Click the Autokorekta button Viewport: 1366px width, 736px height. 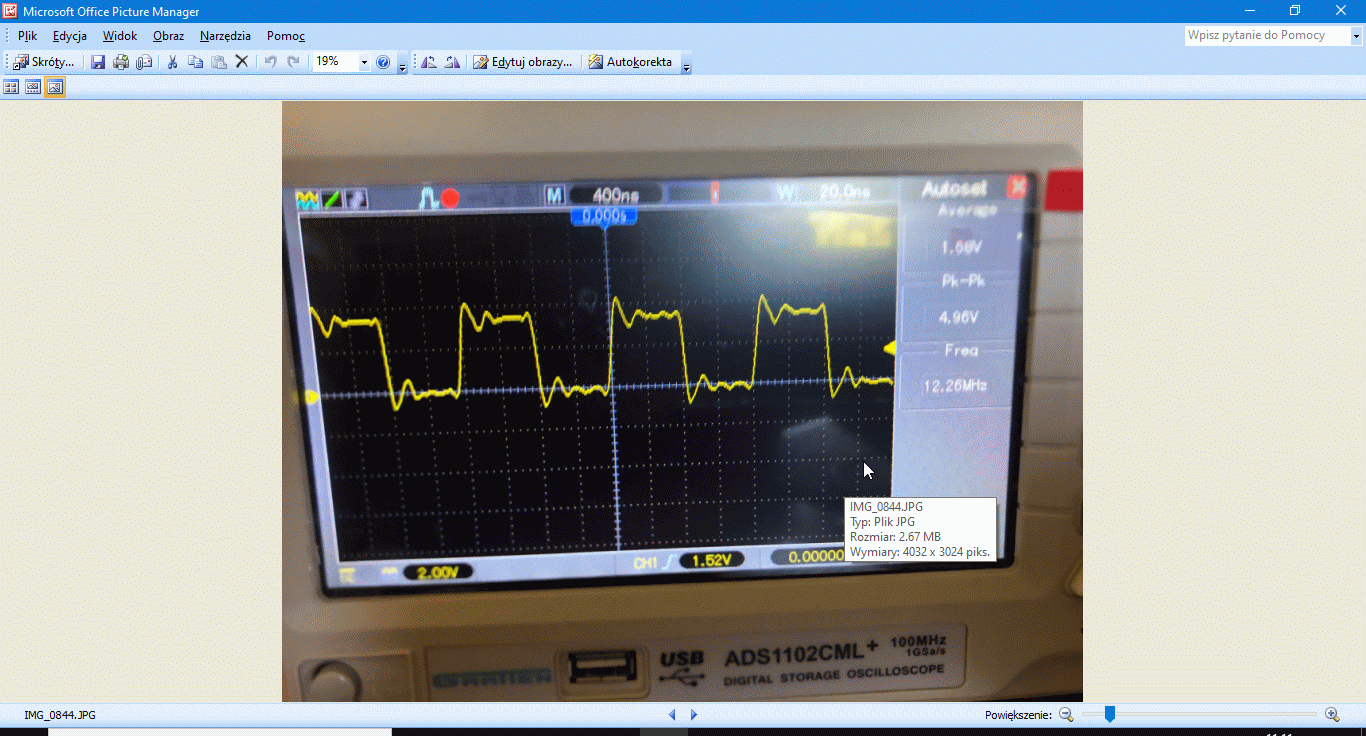(x=630, y=62)
